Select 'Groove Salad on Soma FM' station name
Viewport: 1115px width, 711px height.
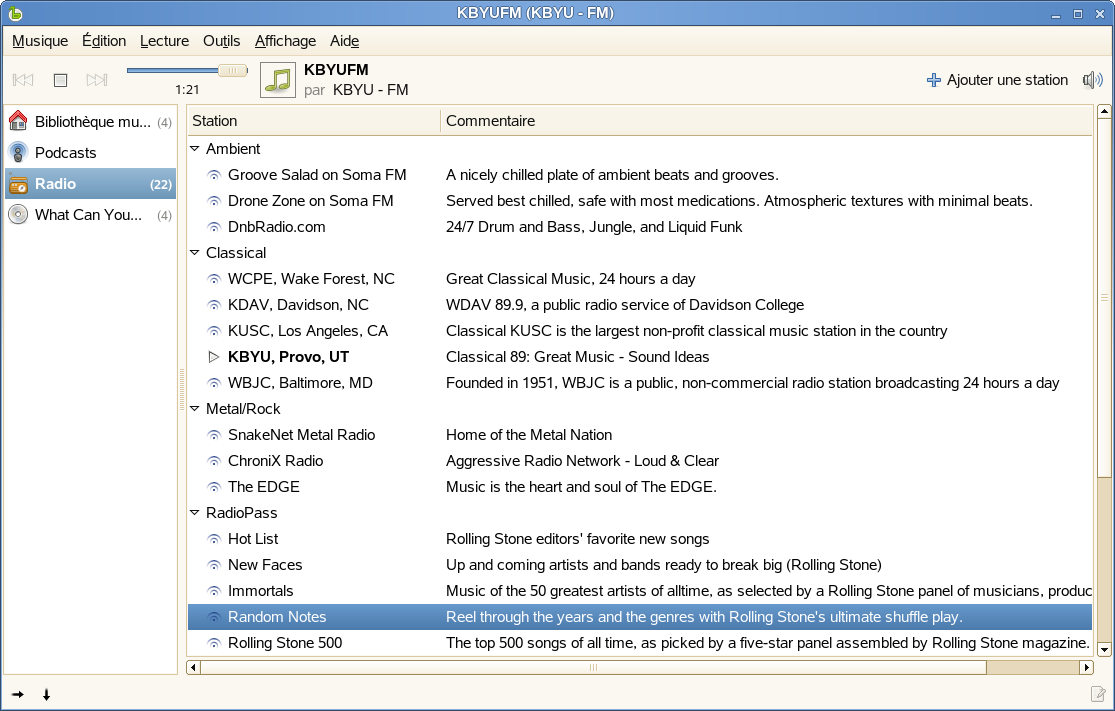click(x=317, y=175)
